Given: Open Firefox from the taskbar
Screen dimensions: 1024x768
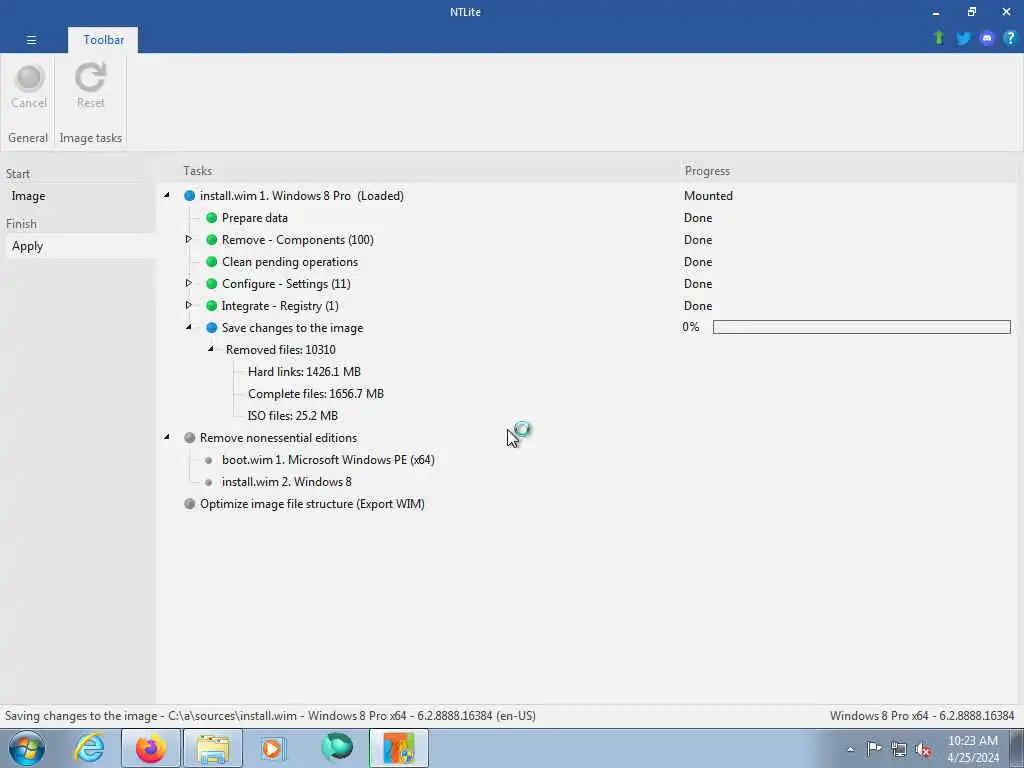Looking at the screenshot, I should pyautogui.click(x=151, y=748).
